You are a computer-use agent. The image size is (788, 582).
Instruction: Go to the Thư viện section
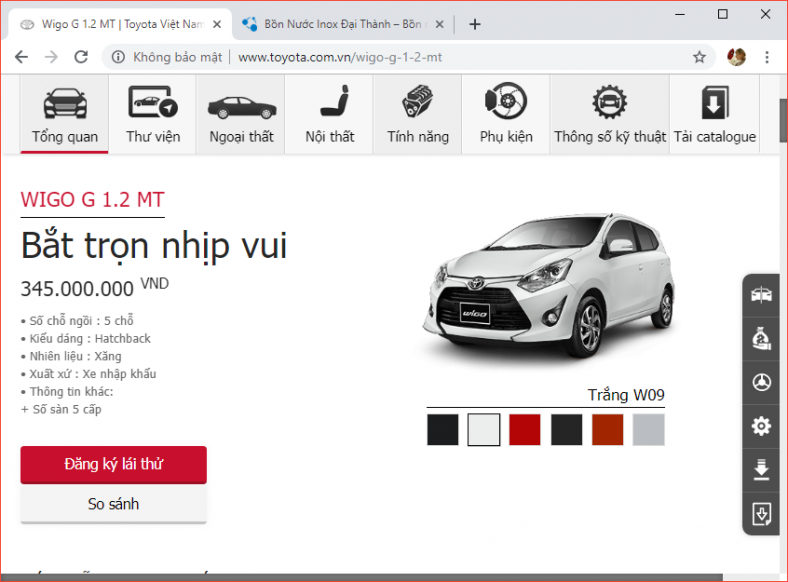(153, 115)
